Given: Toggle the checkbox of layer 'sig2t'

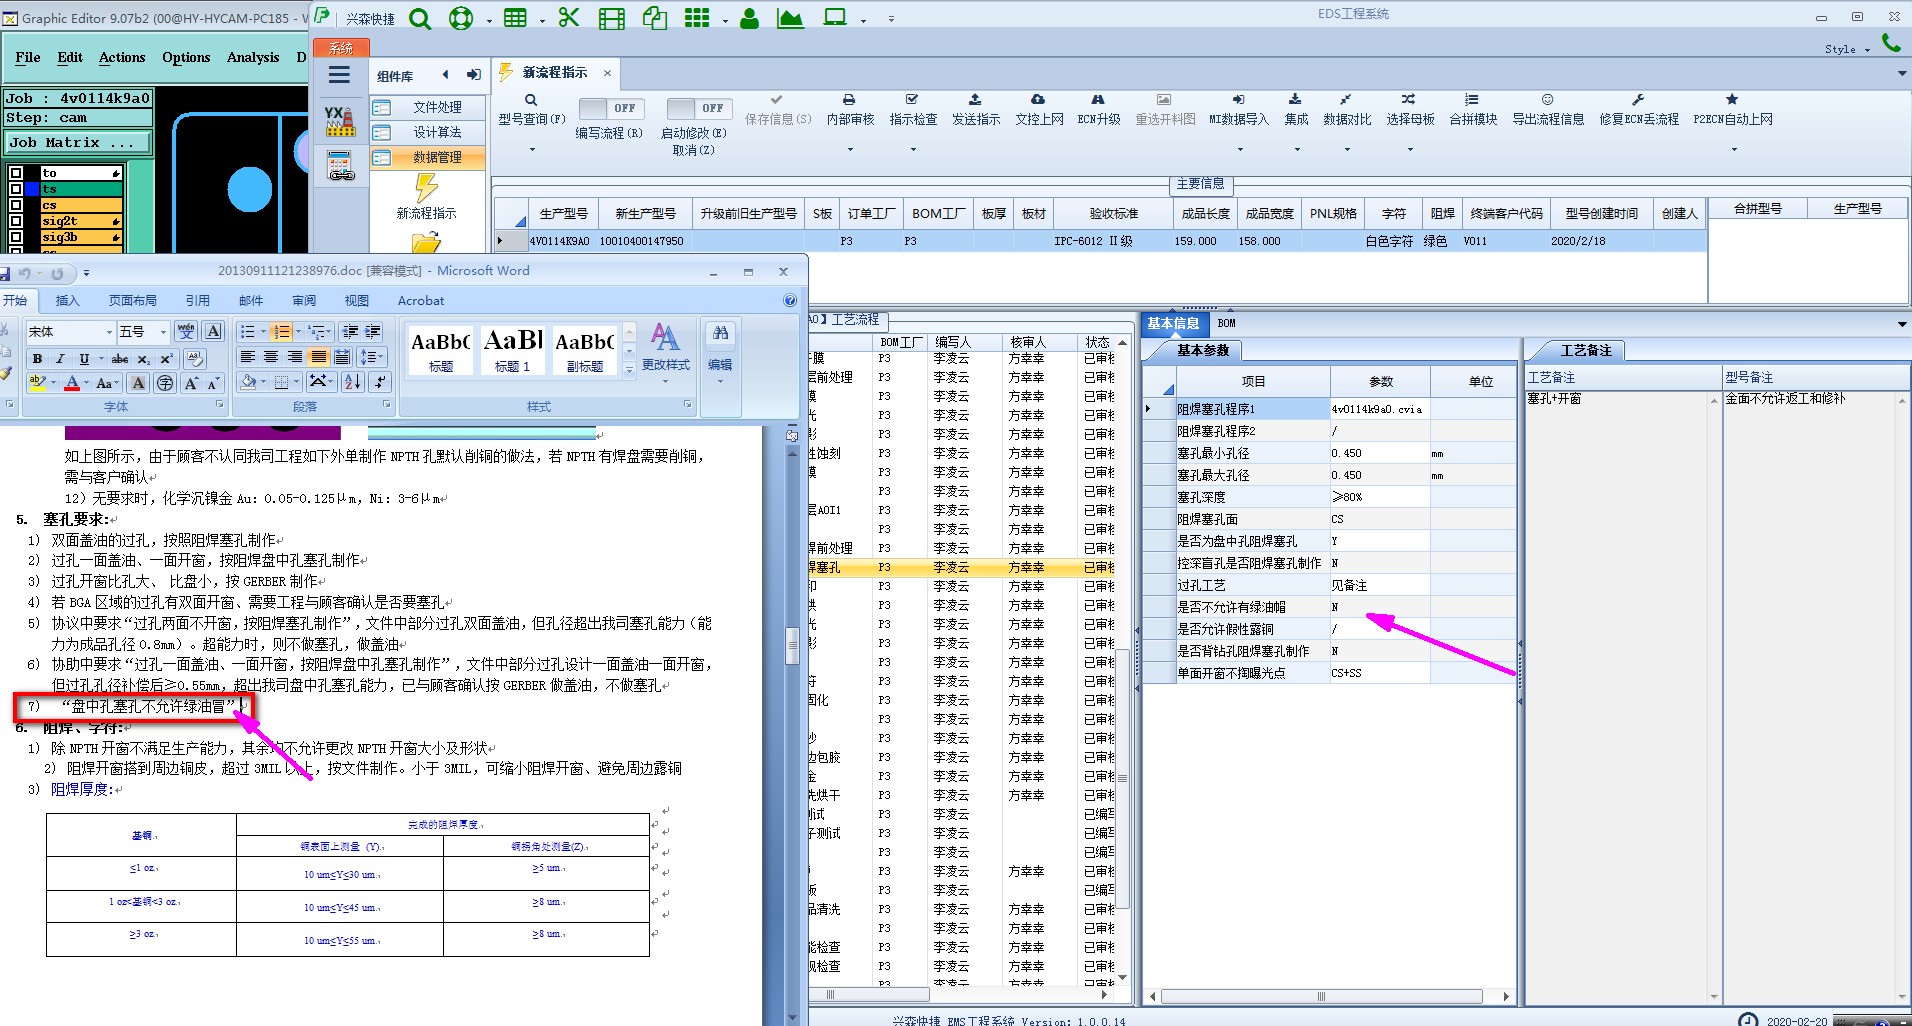Looking at the screenshot, I should point(16,221).
